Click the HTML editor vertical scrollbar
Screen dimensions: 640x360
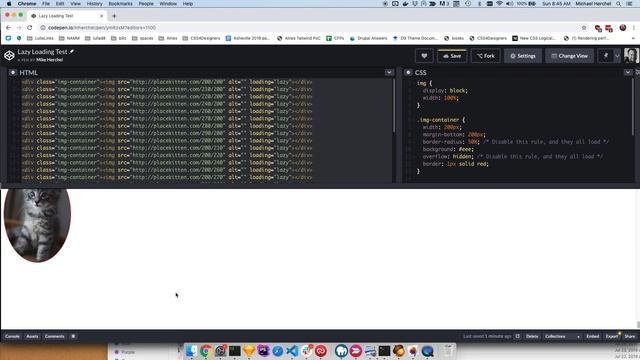pyautogui.click(x=394, y=106)
